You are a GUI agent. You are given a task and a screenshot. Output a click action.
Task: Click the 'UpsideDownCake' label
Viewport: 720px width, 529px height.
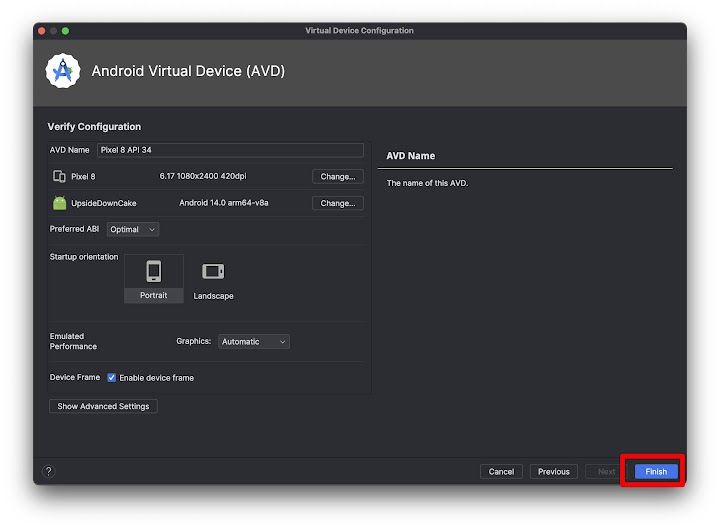[x=104, y=203]
